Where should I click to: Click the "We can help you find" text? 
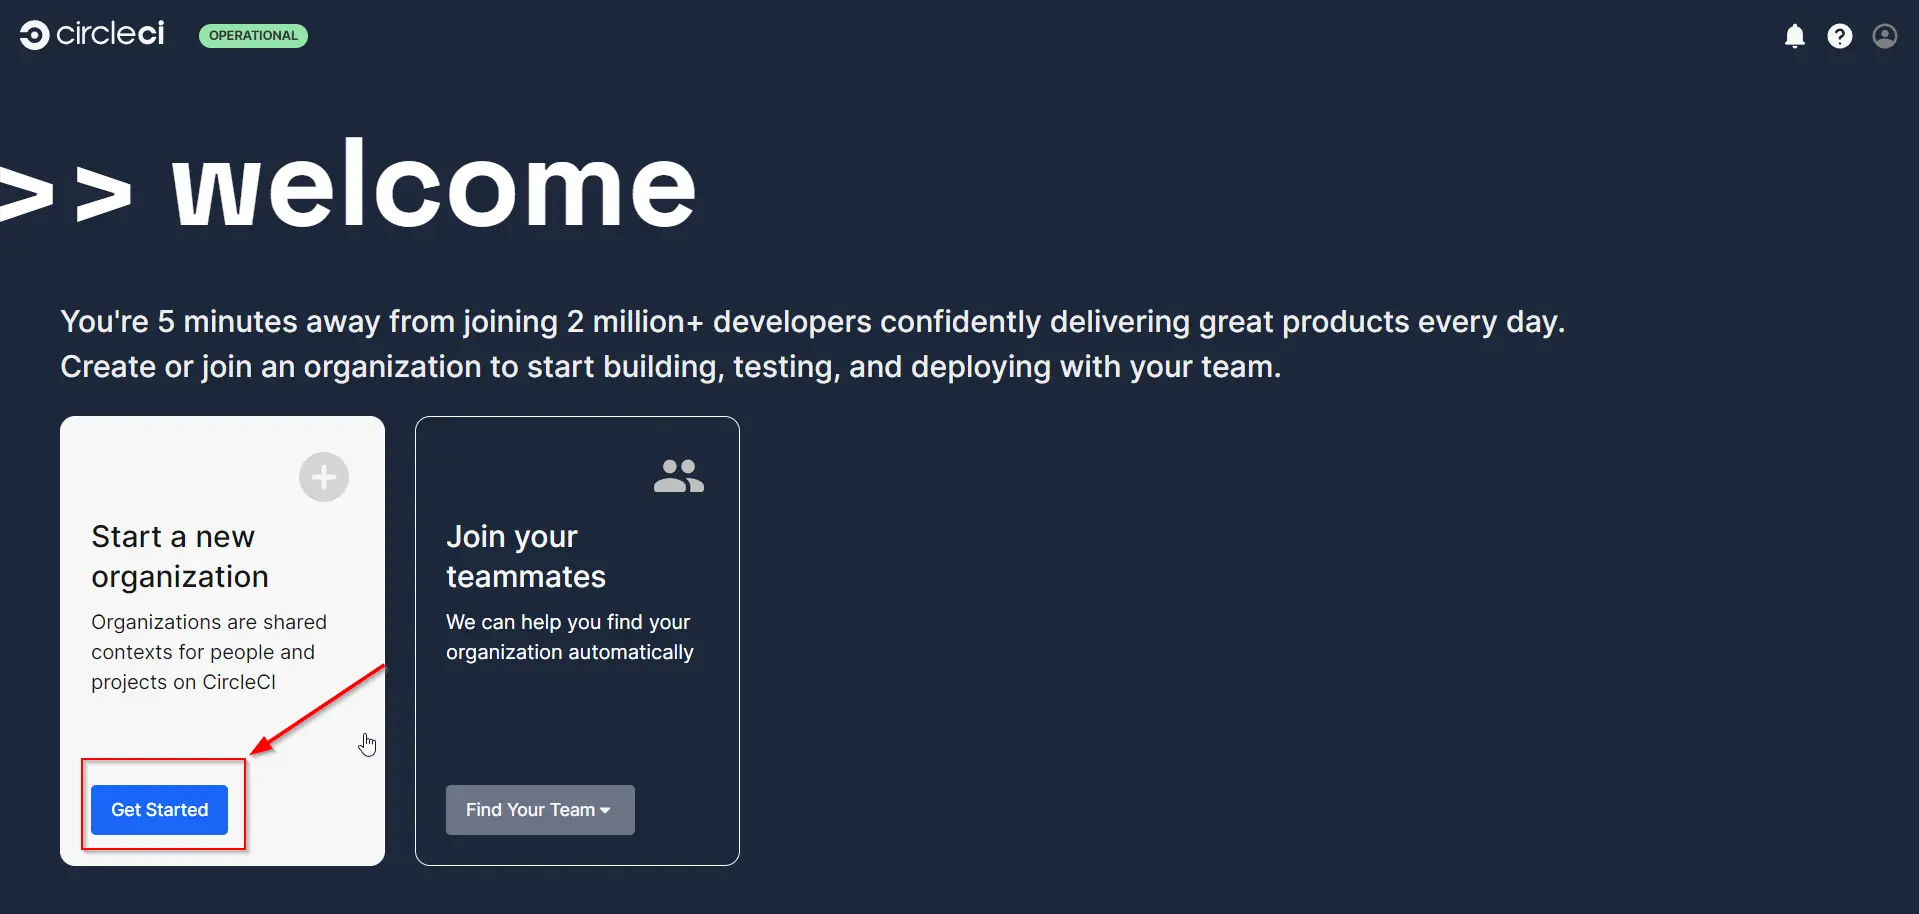[568, 637]
